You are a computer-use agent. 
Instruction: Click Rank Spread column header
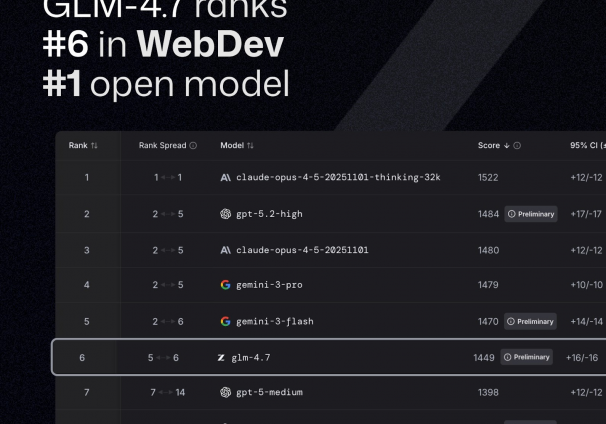coord(162,146)
